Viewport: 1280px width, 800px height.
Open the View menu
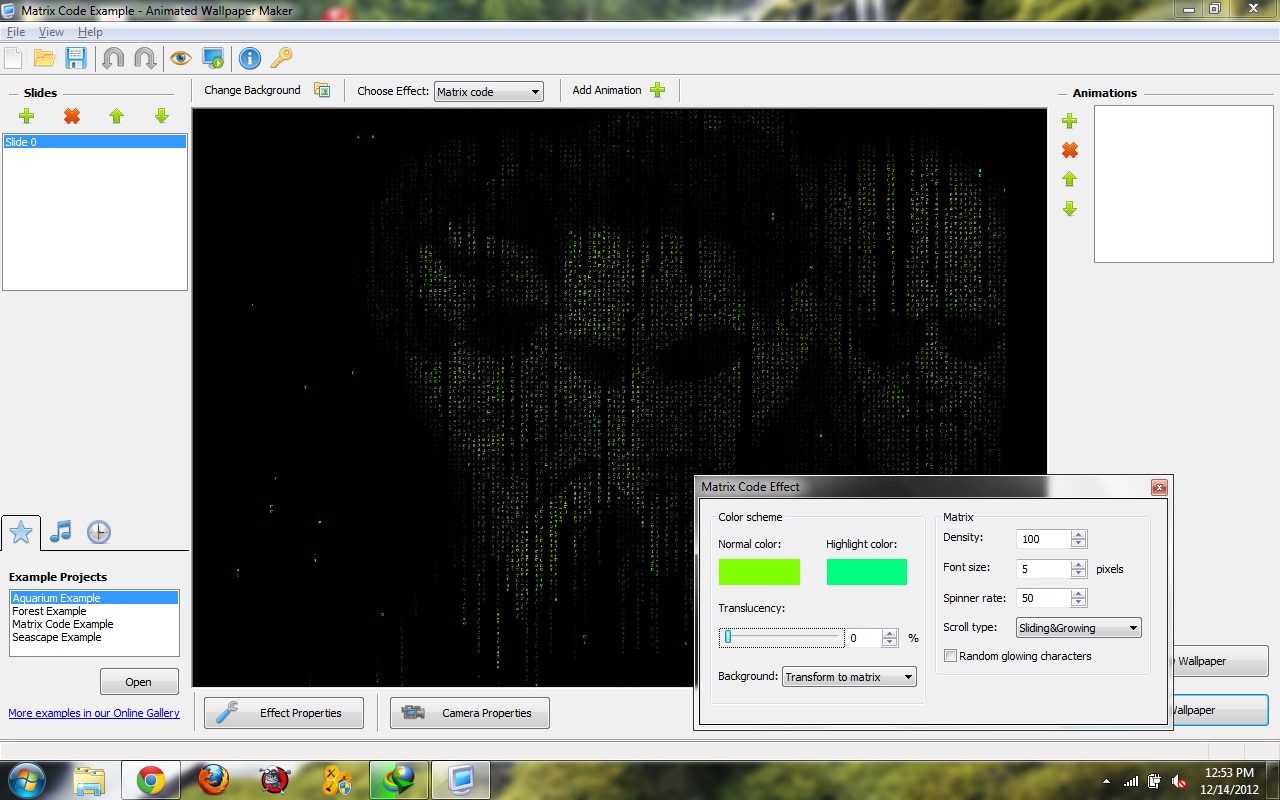click(50, 31)
